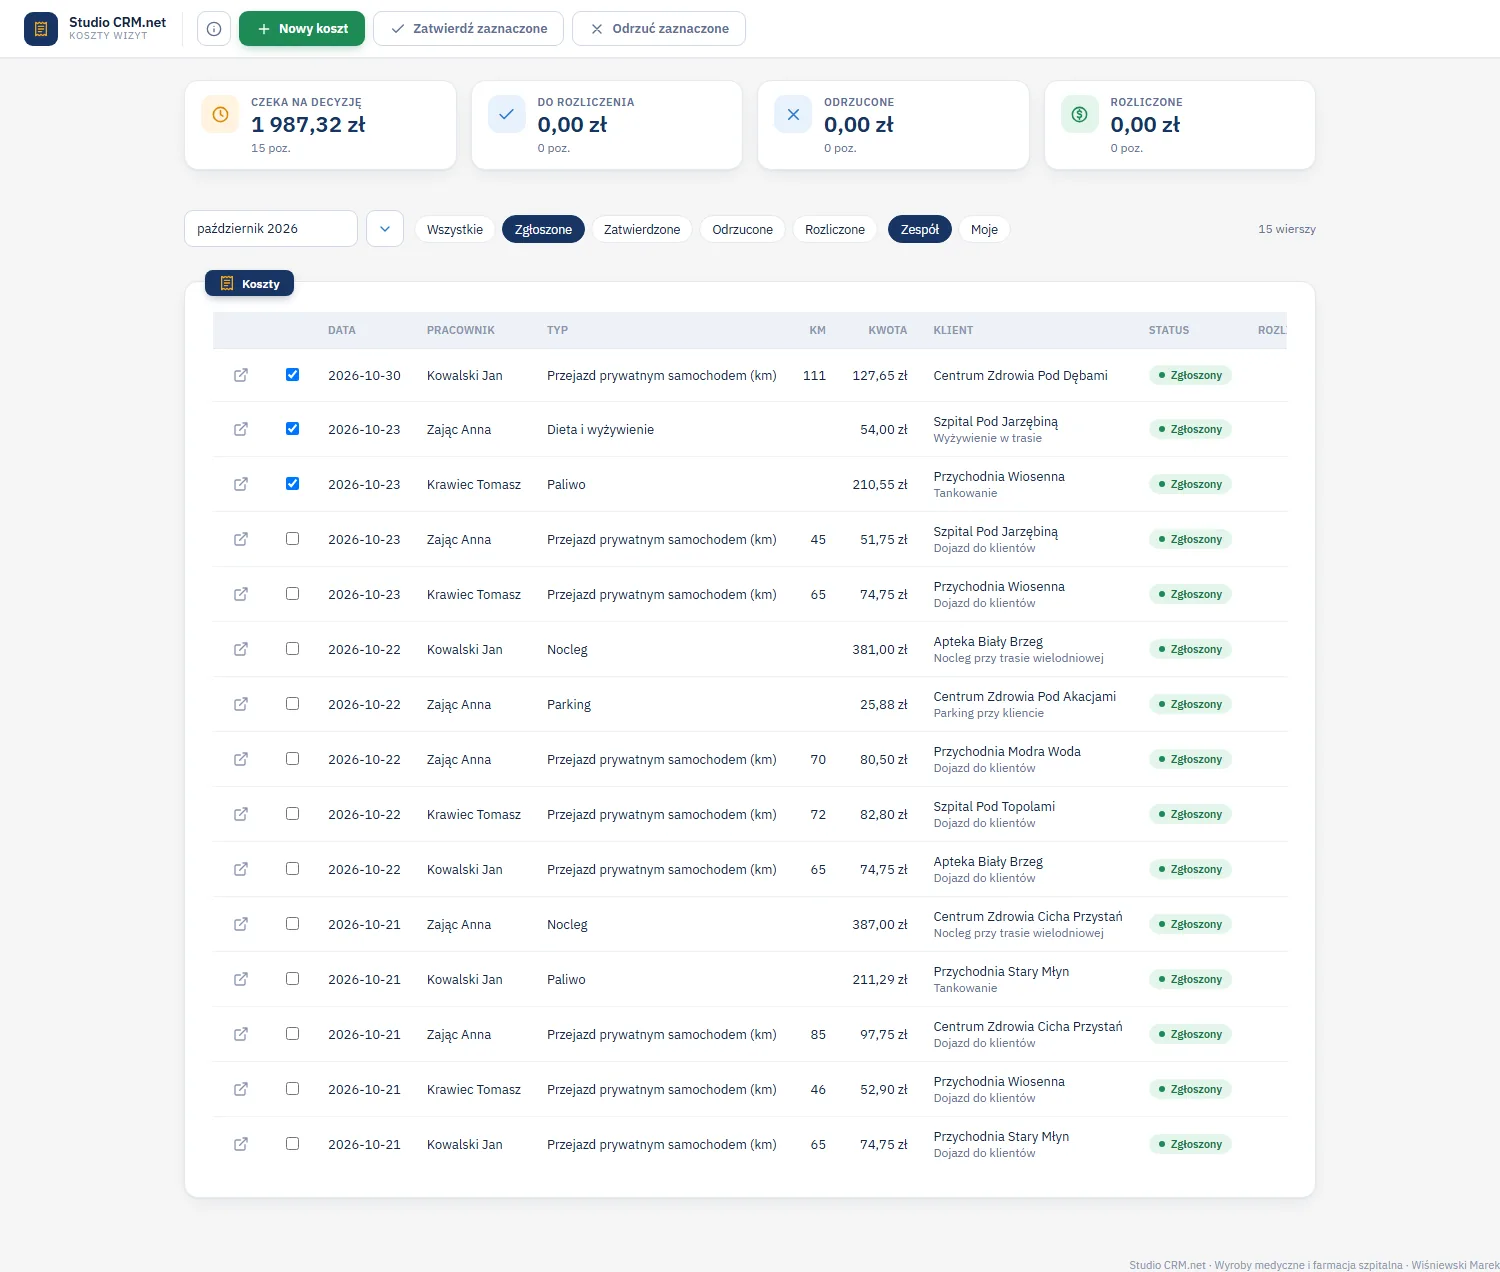Click the X icon on Odrzucone card
Viewport: 1500px width, 1272px height.
793,115
